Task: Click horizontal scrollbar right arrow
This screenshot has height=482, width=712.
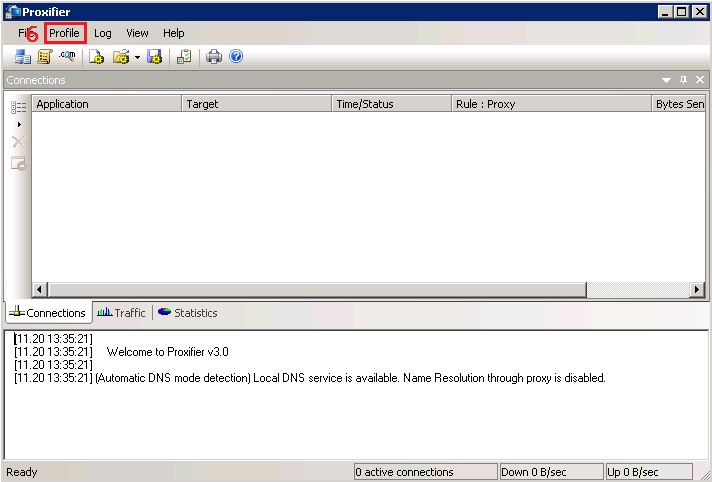Action: point(697,289)
